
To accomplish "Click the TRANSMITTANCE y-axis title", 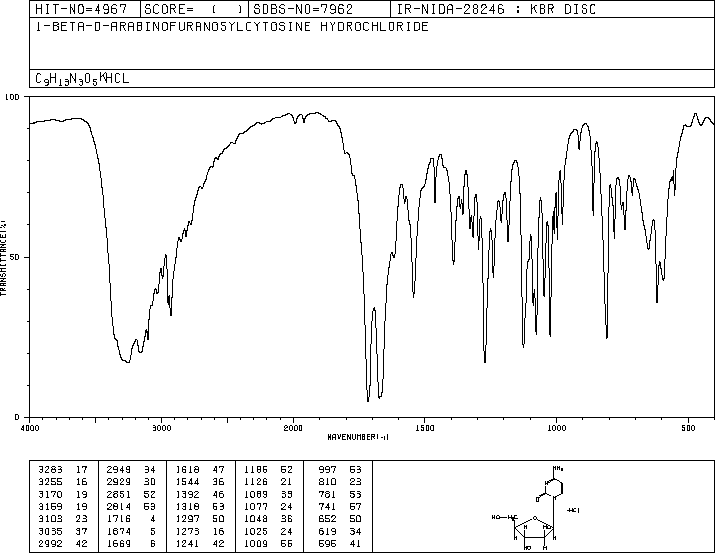I will coord(3,258).
